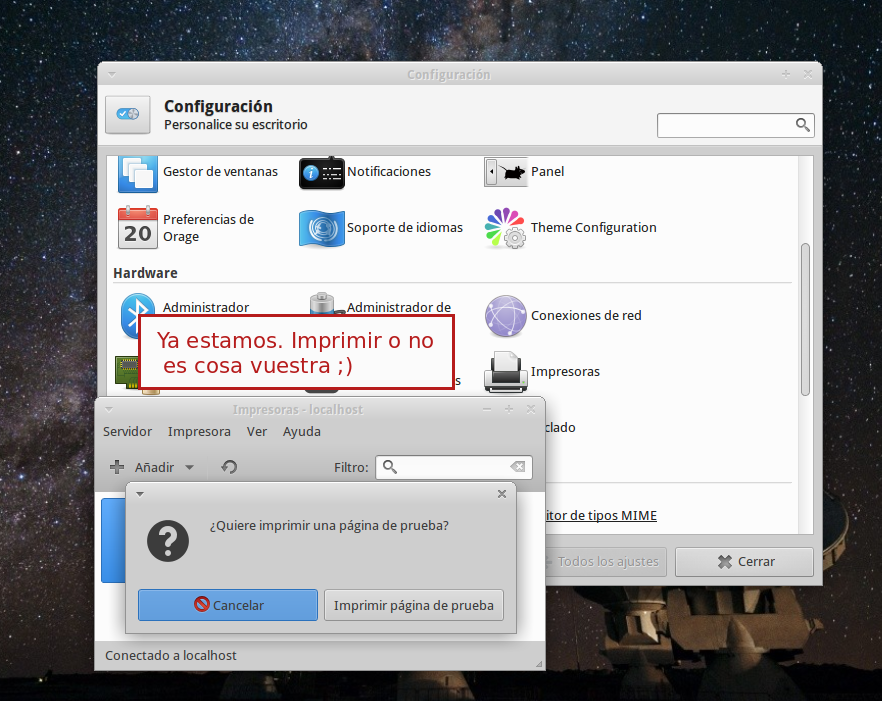882x701 pixels.
Task: Click the Configuración header toggle icon
Action: pos(128,115)
